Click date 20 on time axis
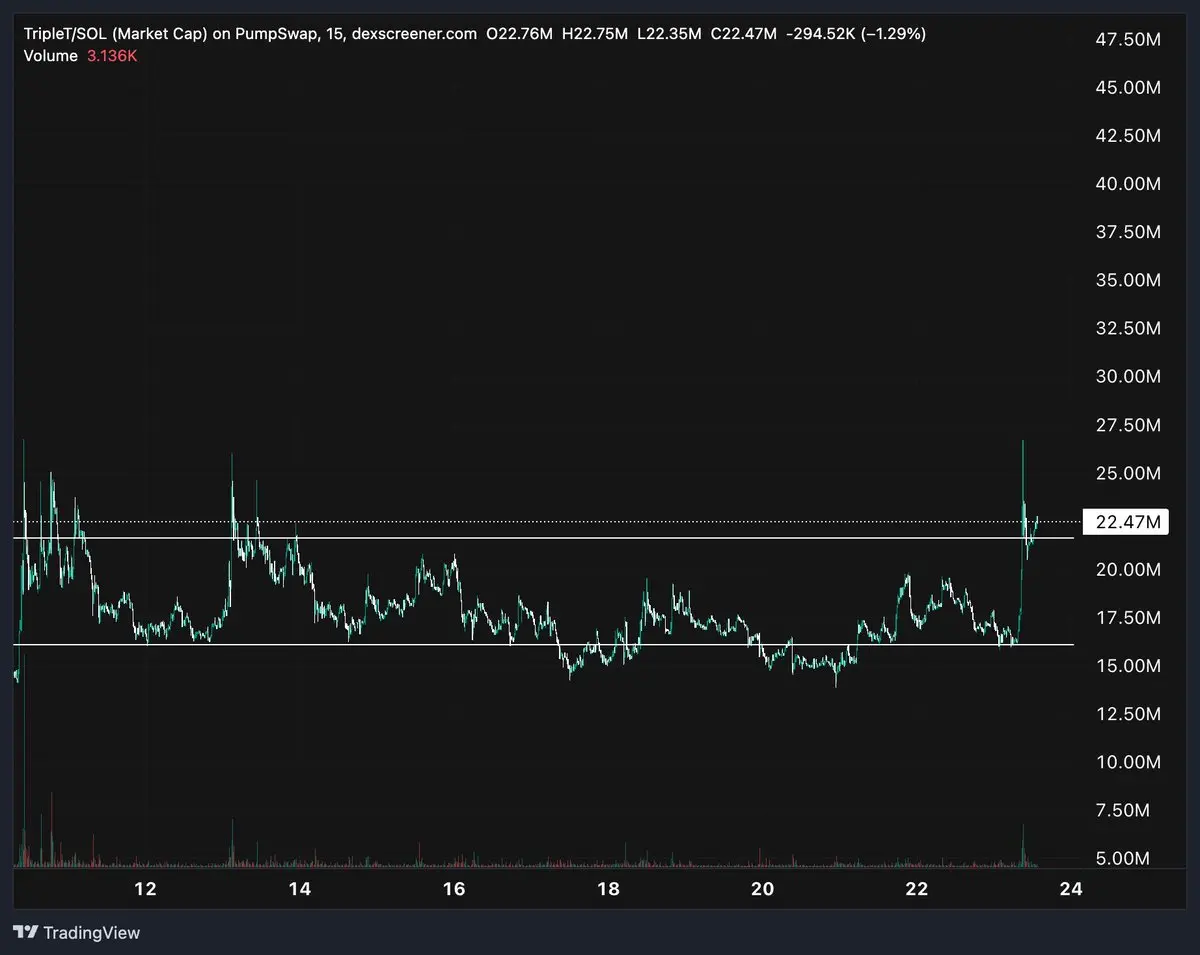The width and height of the screenshot is (1200, 955). pos(763,888)
